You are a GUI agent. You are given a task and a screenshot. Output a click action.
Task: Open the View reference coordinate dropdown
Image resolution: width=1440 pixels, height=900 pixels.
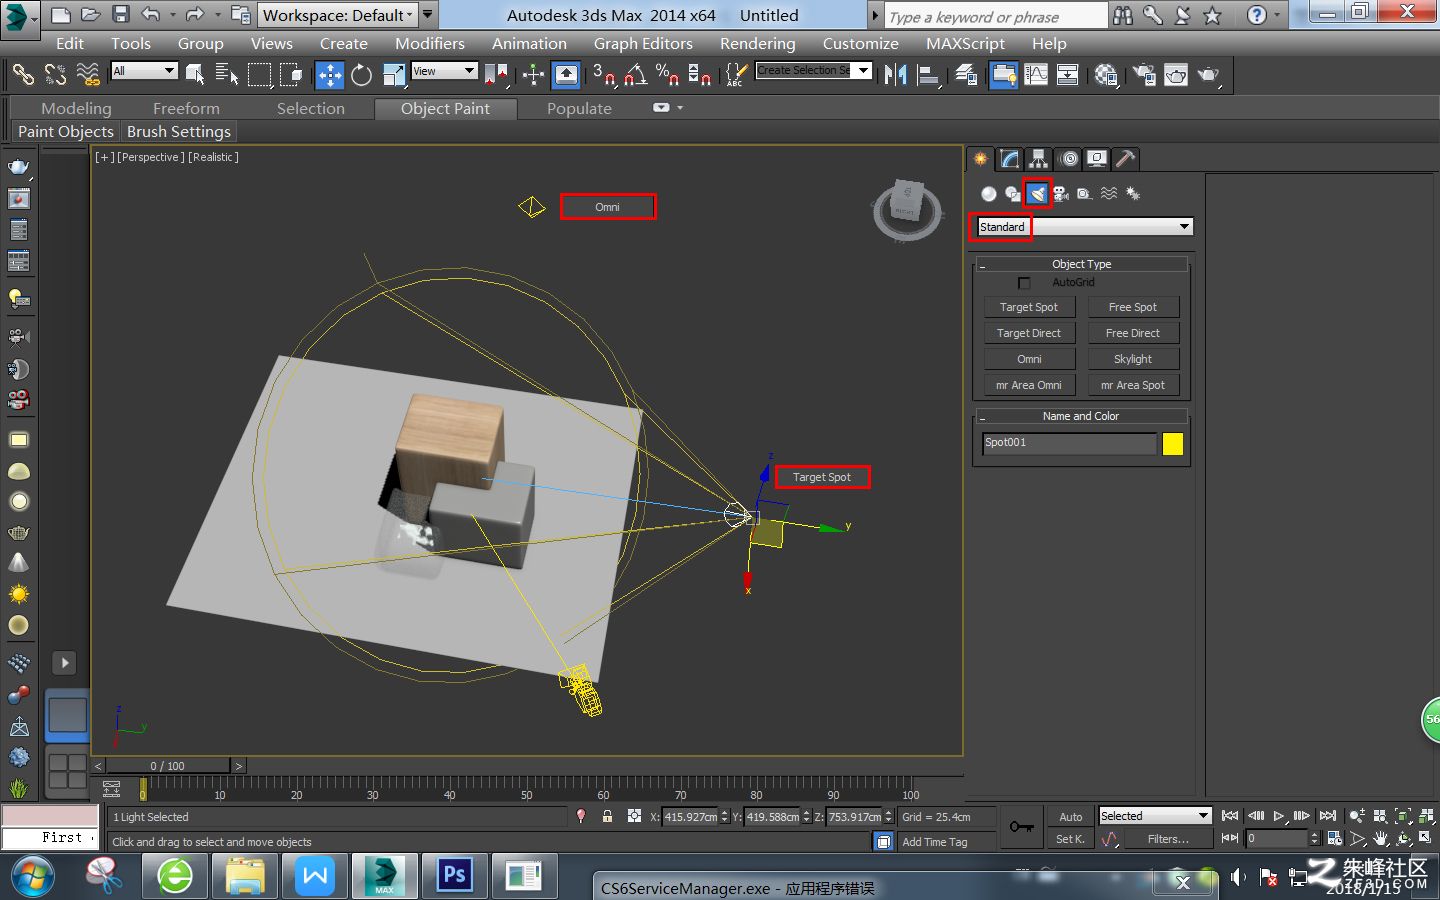point(444,71)
